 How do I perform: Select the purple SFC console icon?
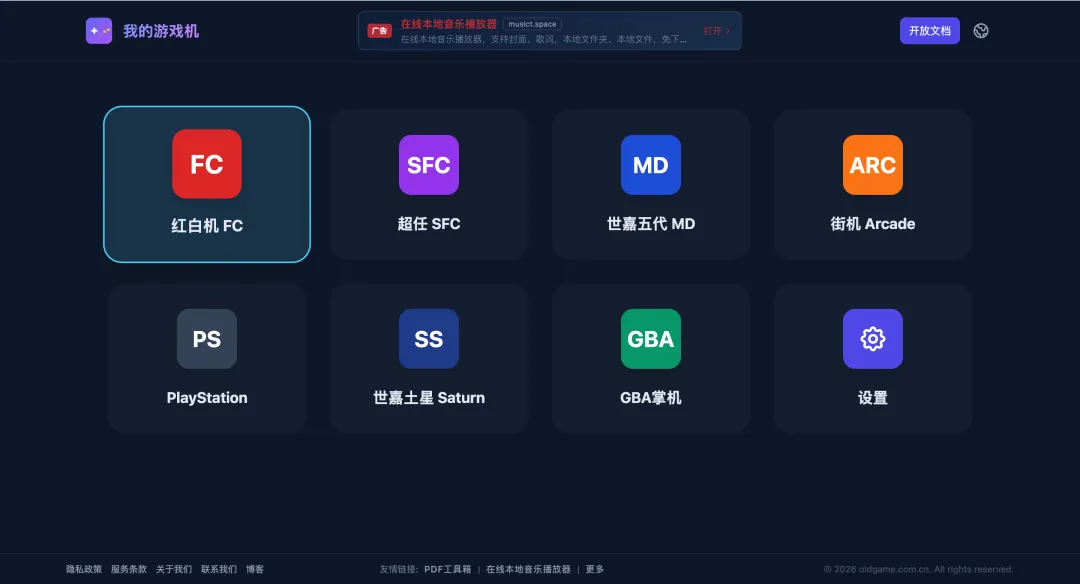pos(428,165)
